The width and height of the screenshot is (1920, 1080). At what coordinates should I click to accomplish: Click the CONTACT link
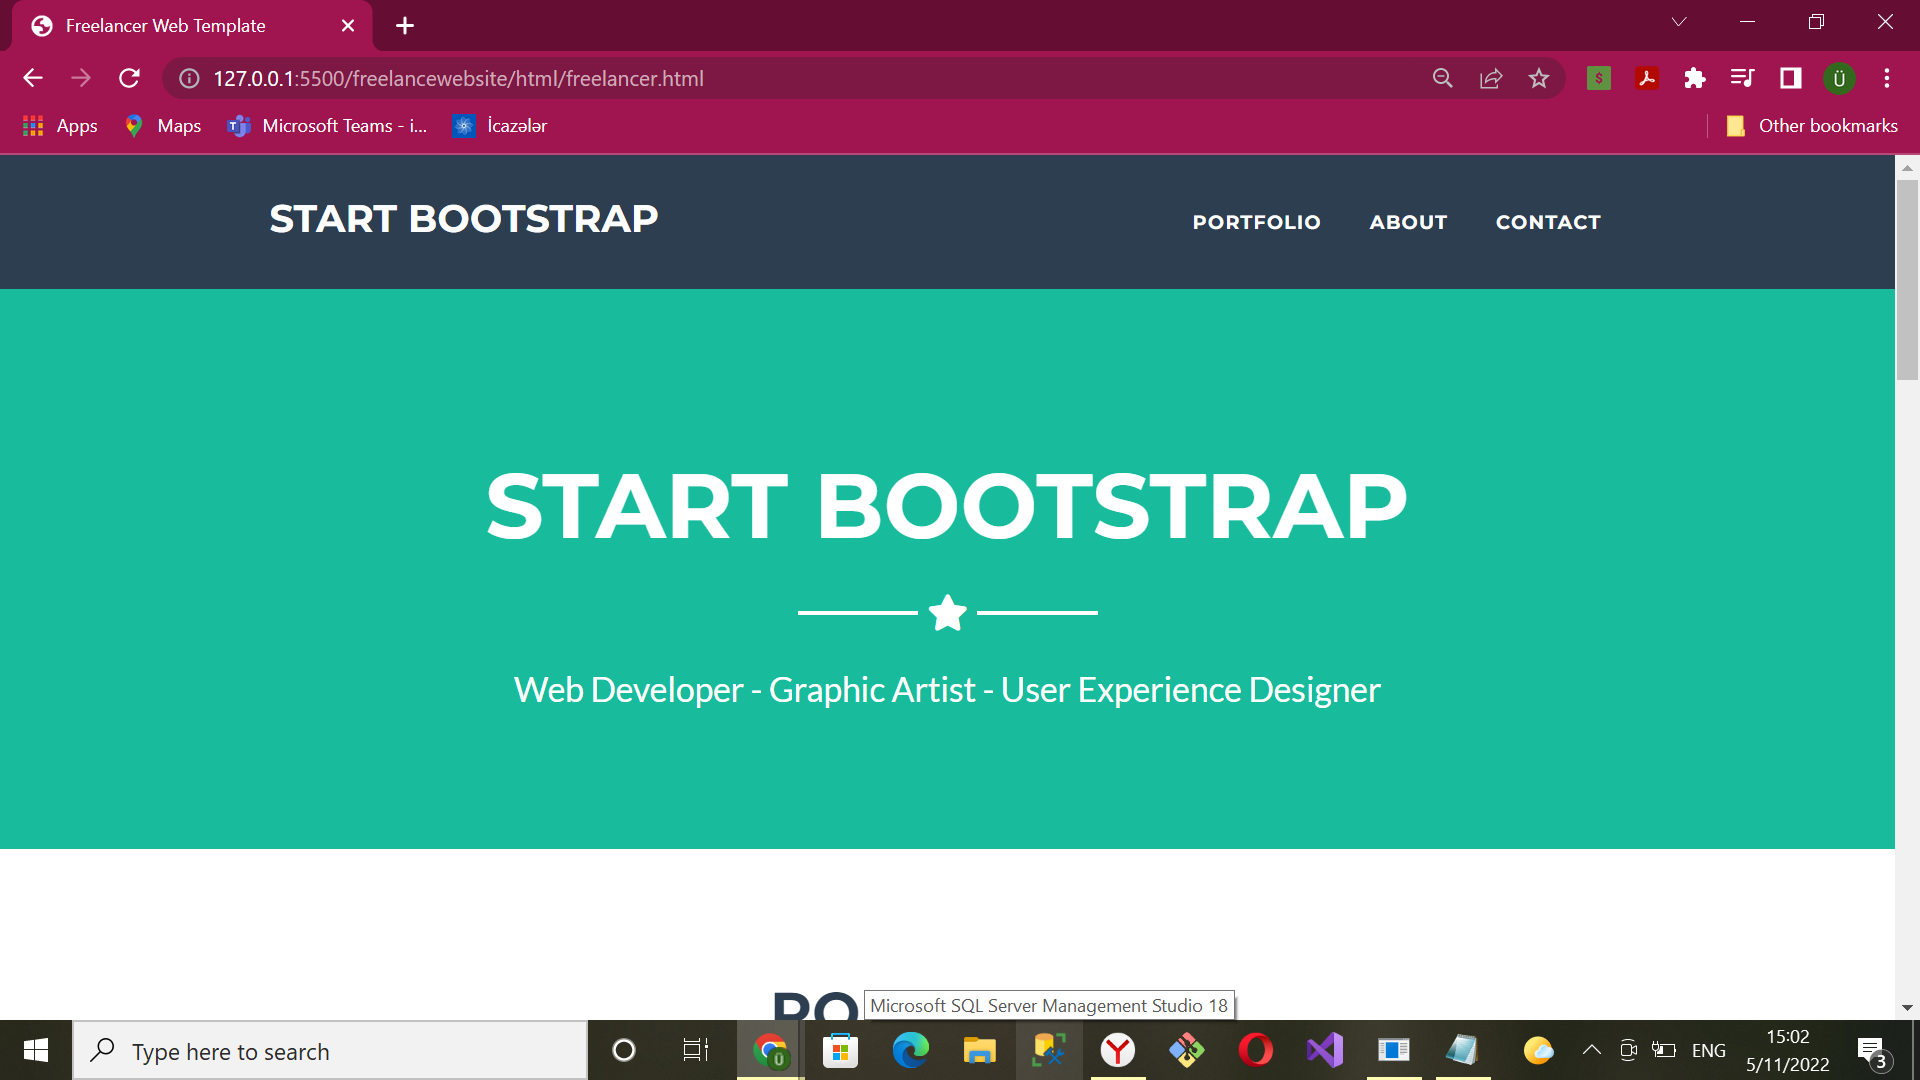click(x=1548, y=222)
